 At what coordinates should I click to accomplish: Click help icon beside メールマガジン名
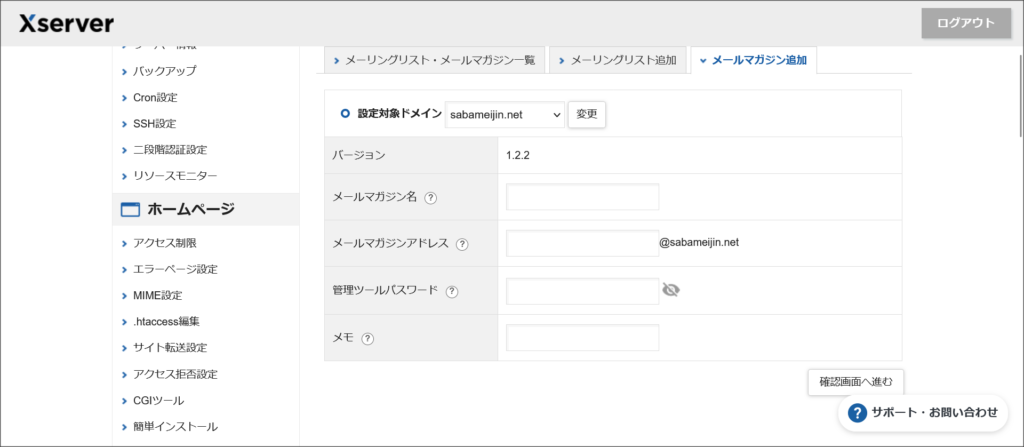click(430, 197)
